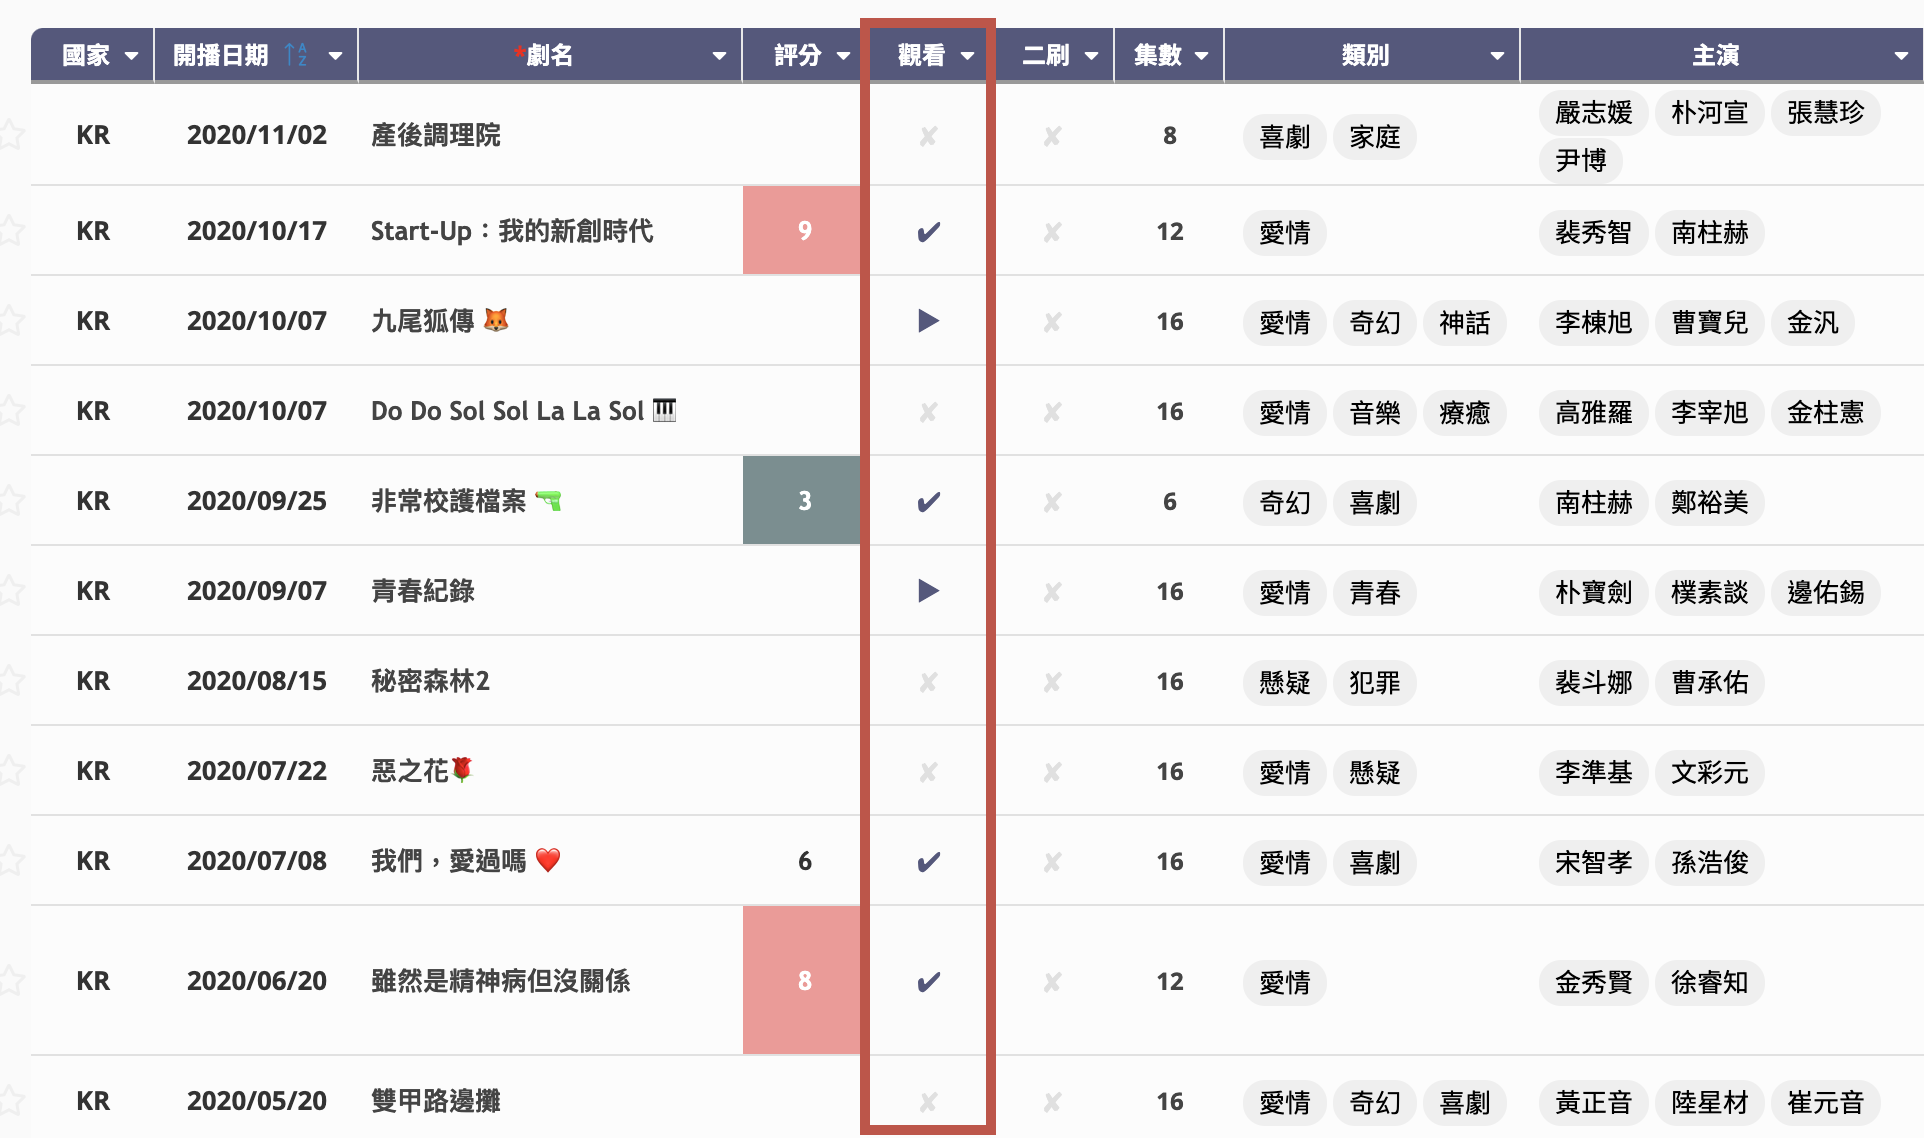Click 二刷 X icon for 秘密森林2 row
The width and height of the screenshot is (1924, 1138).
(1052, 682)
